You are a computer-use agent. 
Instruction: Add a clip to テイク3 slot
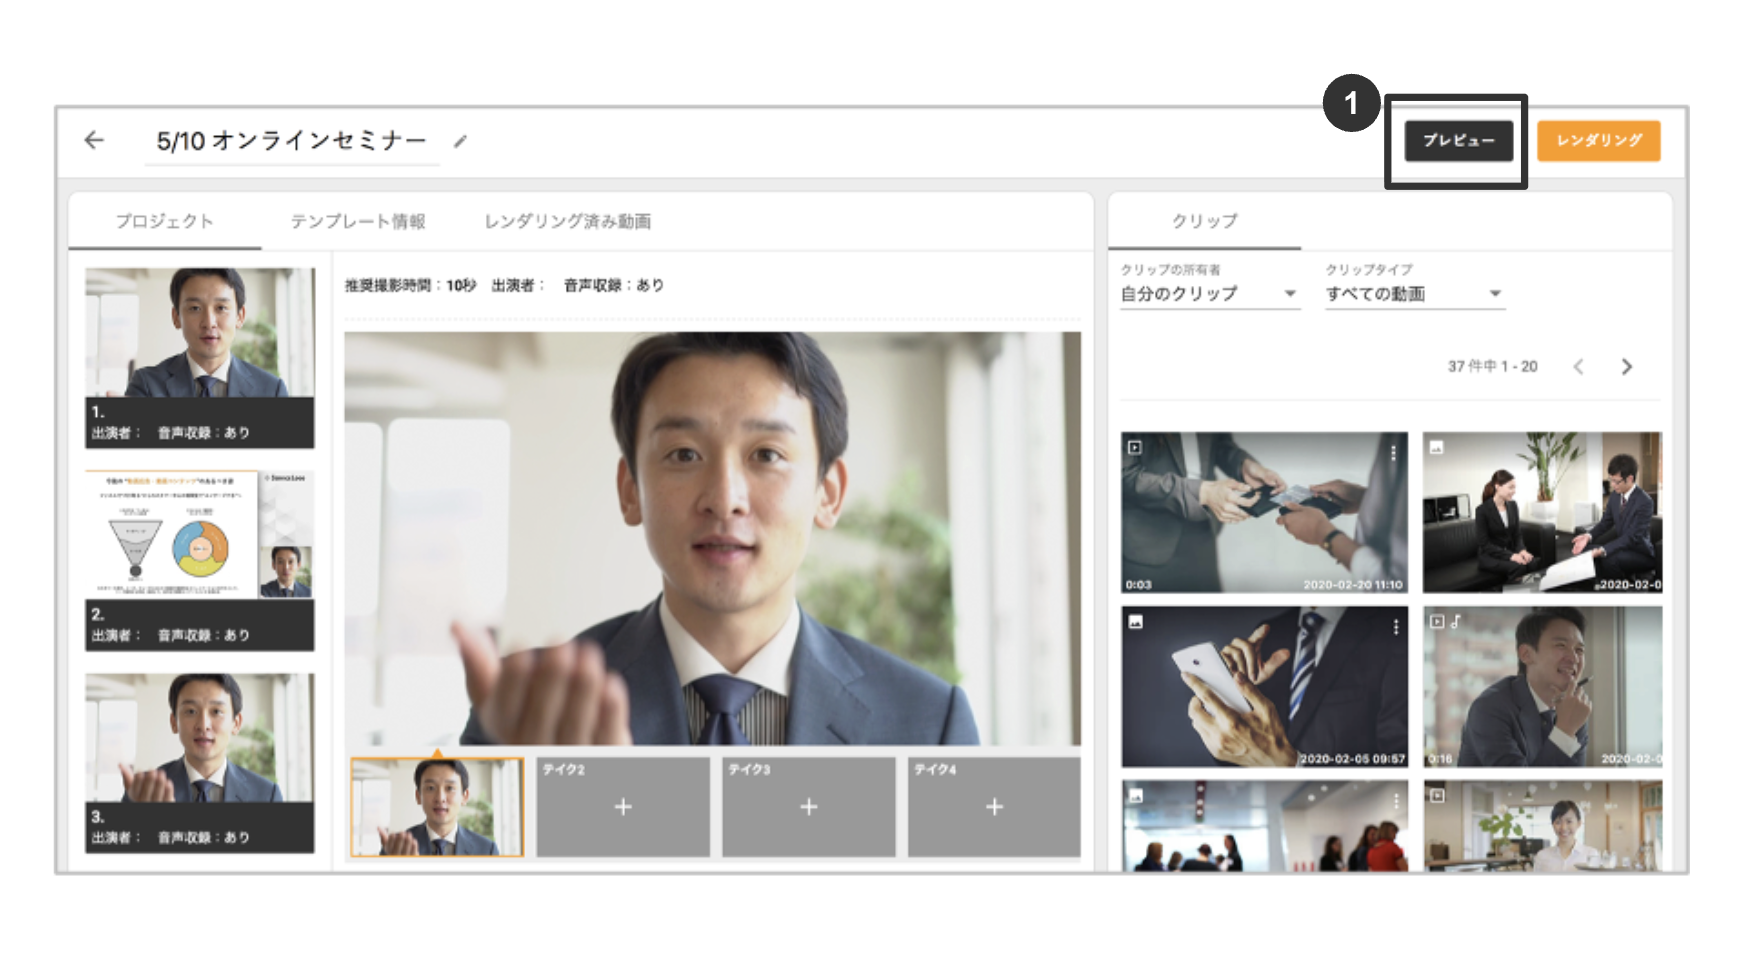(808, 807)
